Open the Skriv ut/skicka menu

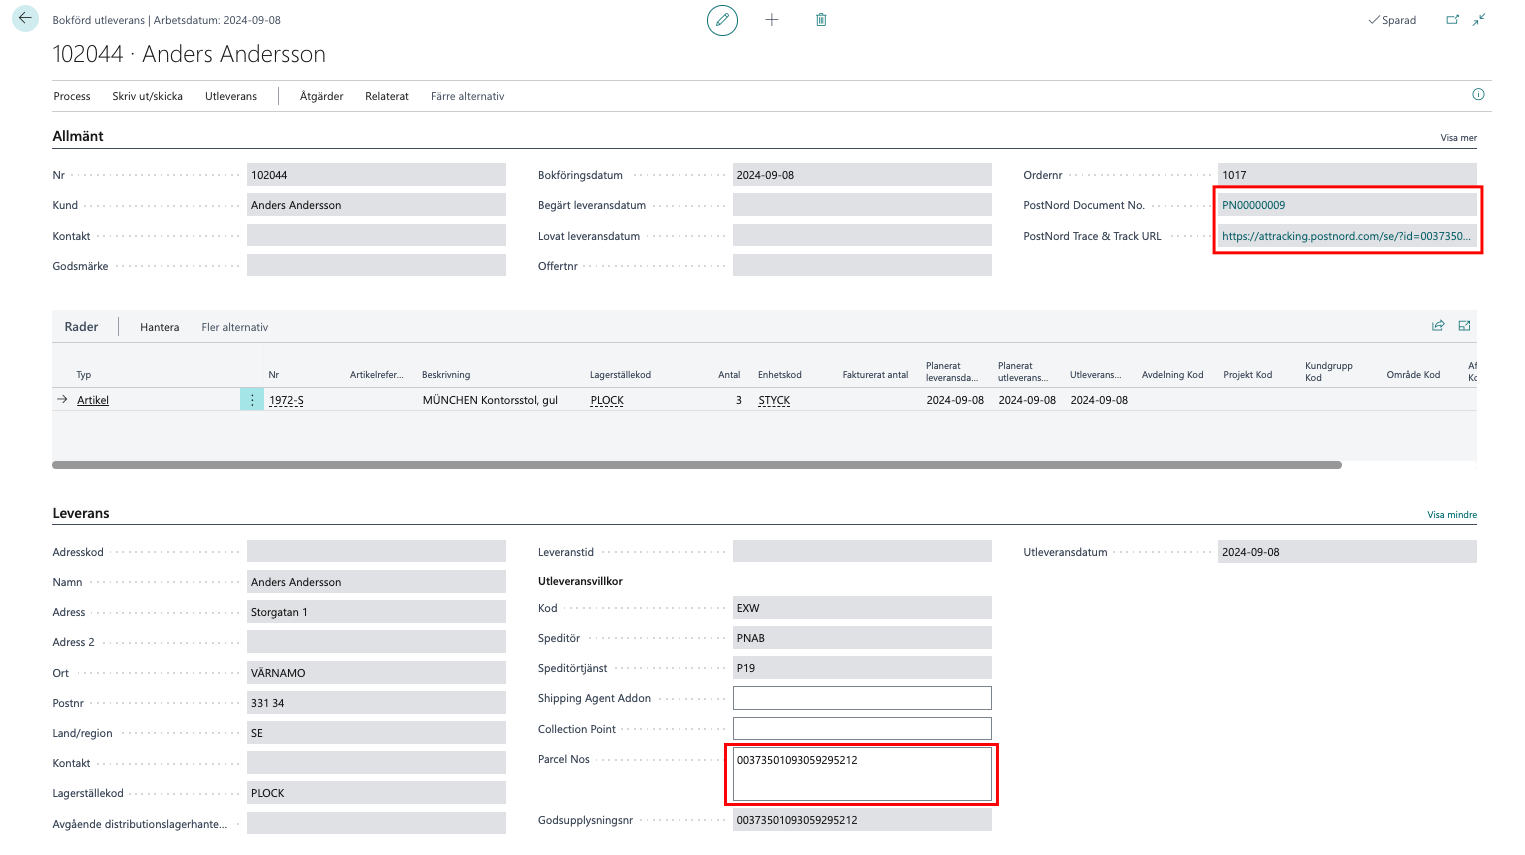(x=147, y=97)
